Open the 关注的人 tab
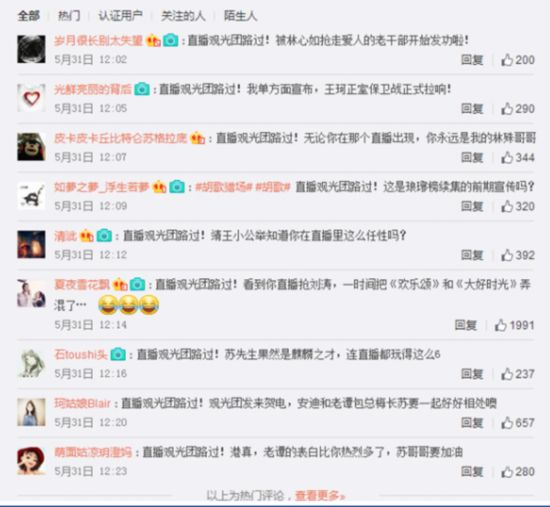550x507 pixels. (x=183, y=15)
